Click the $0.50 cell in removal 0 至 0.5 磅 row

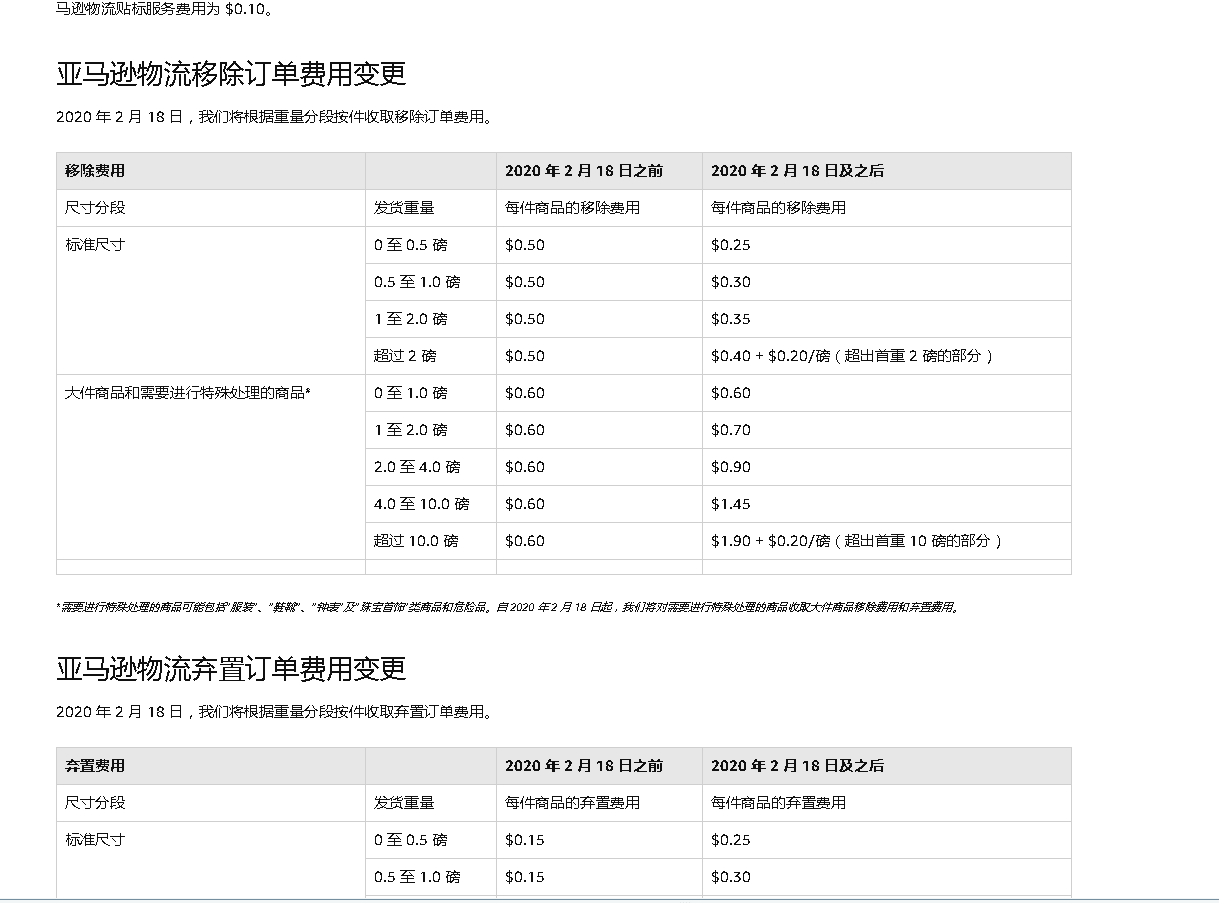pyautogui.click(x=599, y=245)
